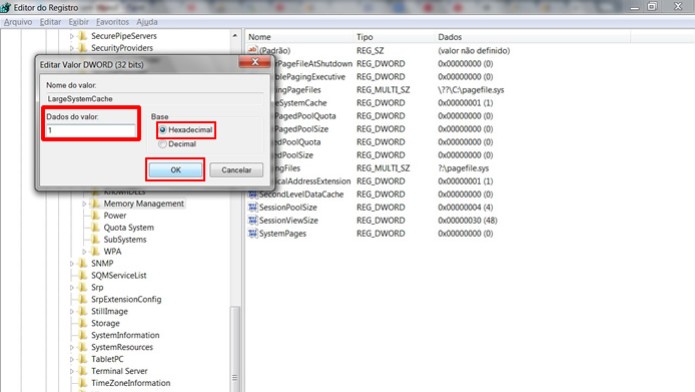Click the SecondLevelDataCache value icon

pyautogui.click(x=253, y=194)
